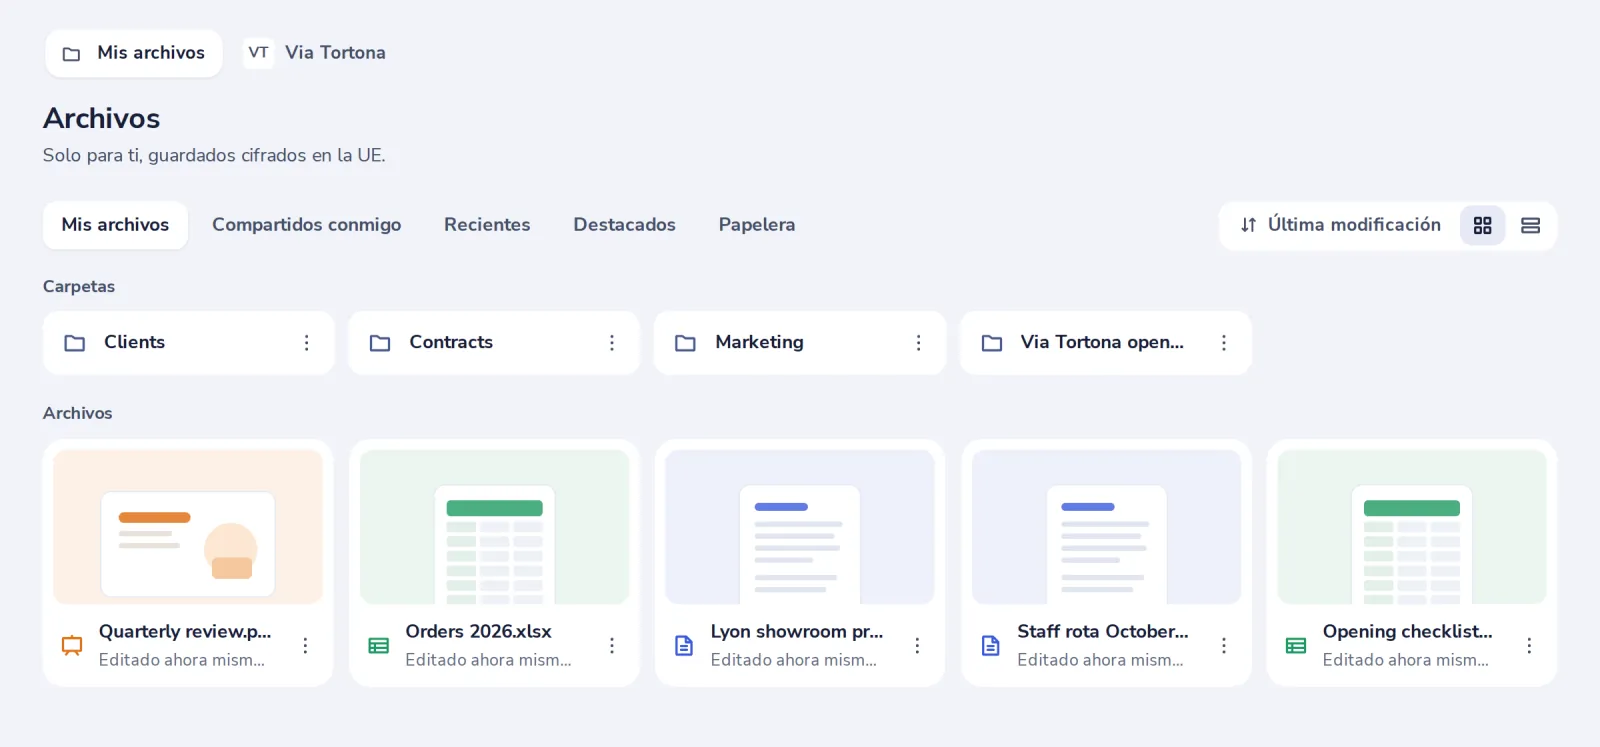Open the Marketing folder
The image size is (1600, 747).
(x=800, y=343)
